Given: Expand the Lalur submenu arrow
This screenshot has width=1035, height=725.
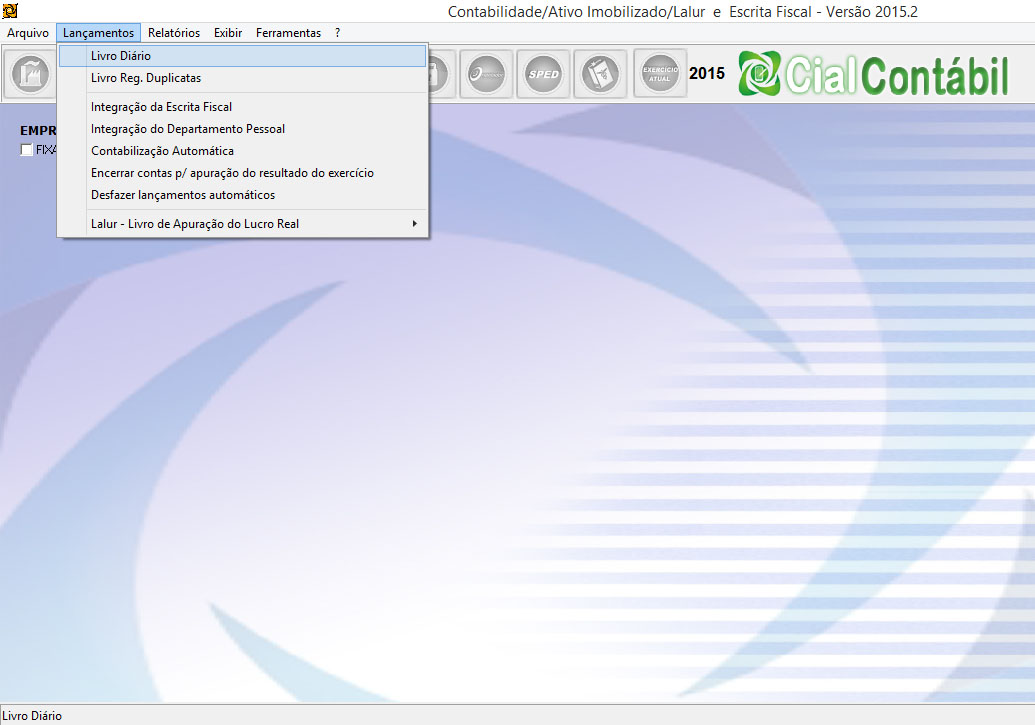Looking at the screenshot, I should click(x=414, y=224).
